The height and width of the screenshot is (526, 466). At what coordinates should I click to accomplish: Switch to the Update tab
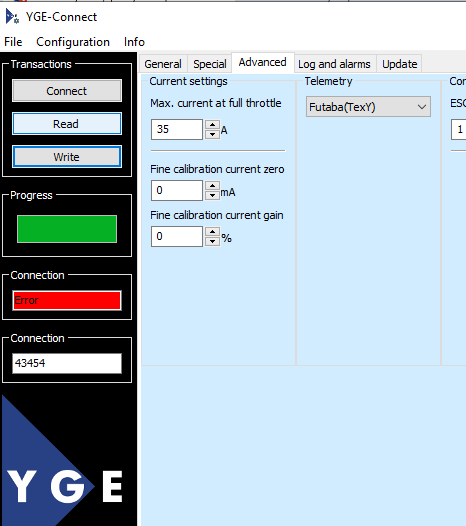[400, 64]
